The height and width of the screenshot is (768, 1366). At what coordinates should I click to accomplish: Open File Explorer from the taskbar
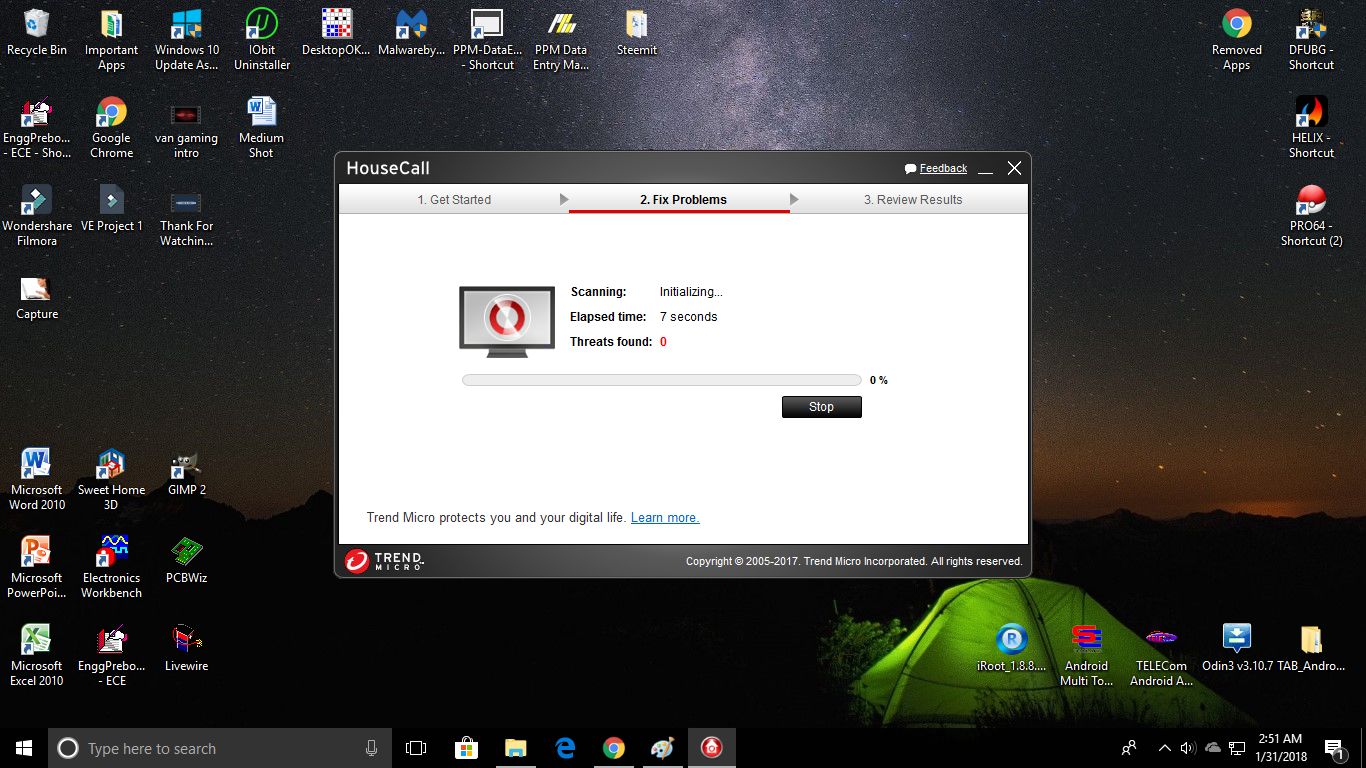515,748
